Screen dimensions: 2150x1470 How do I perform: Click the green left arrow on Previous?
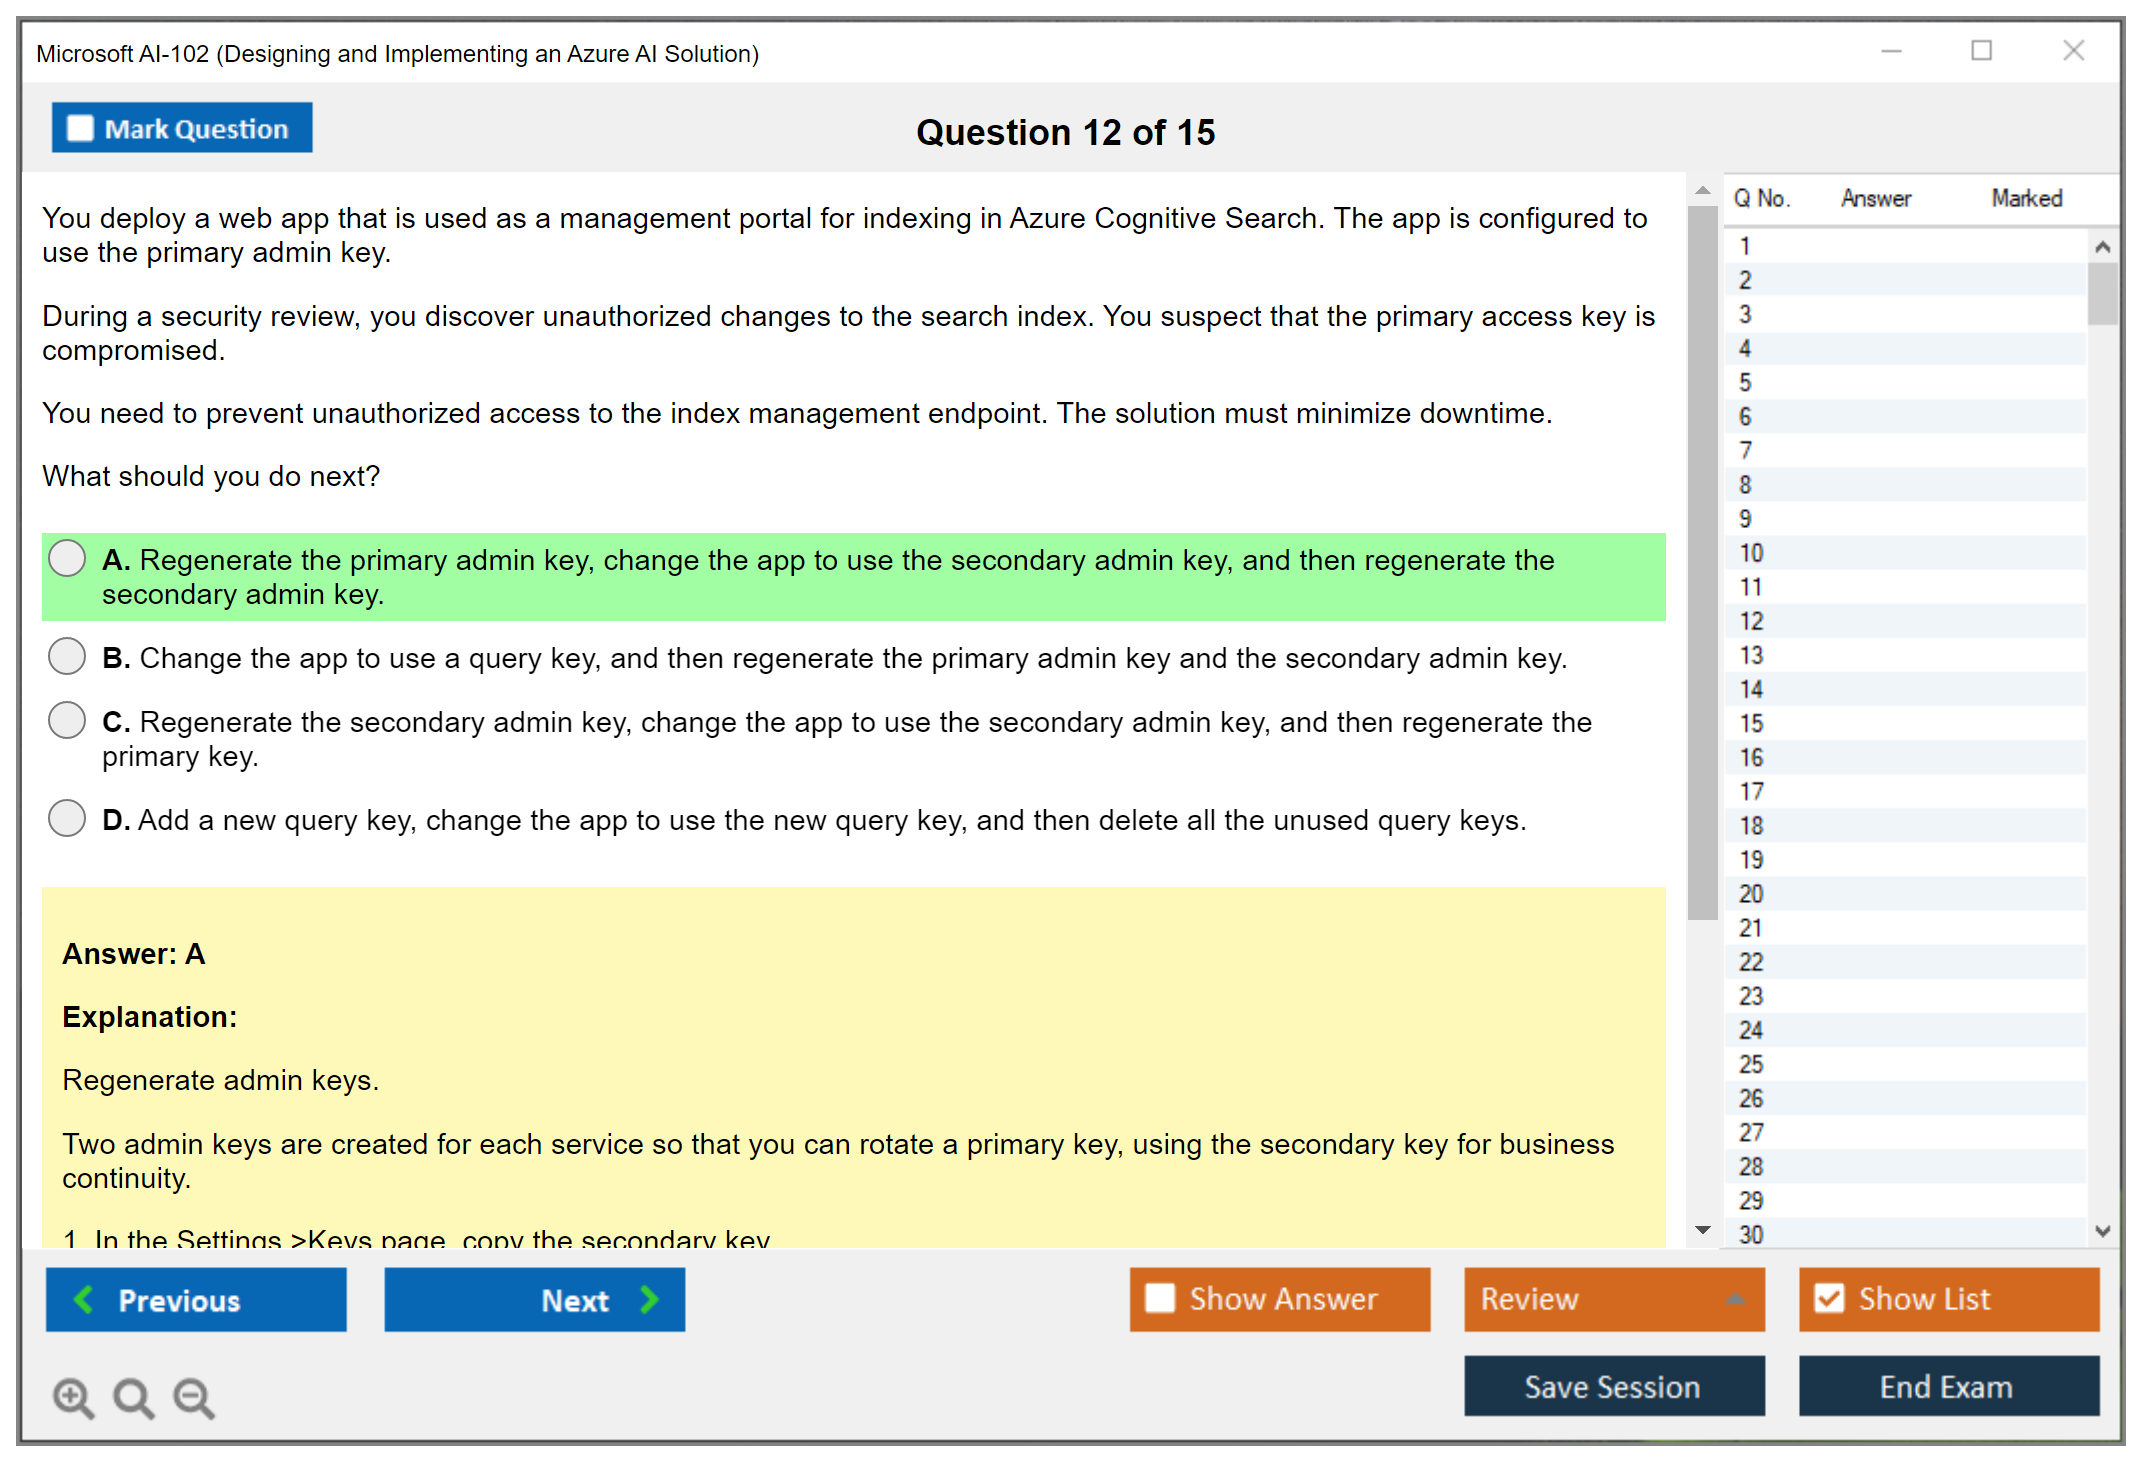[84, 1300]
